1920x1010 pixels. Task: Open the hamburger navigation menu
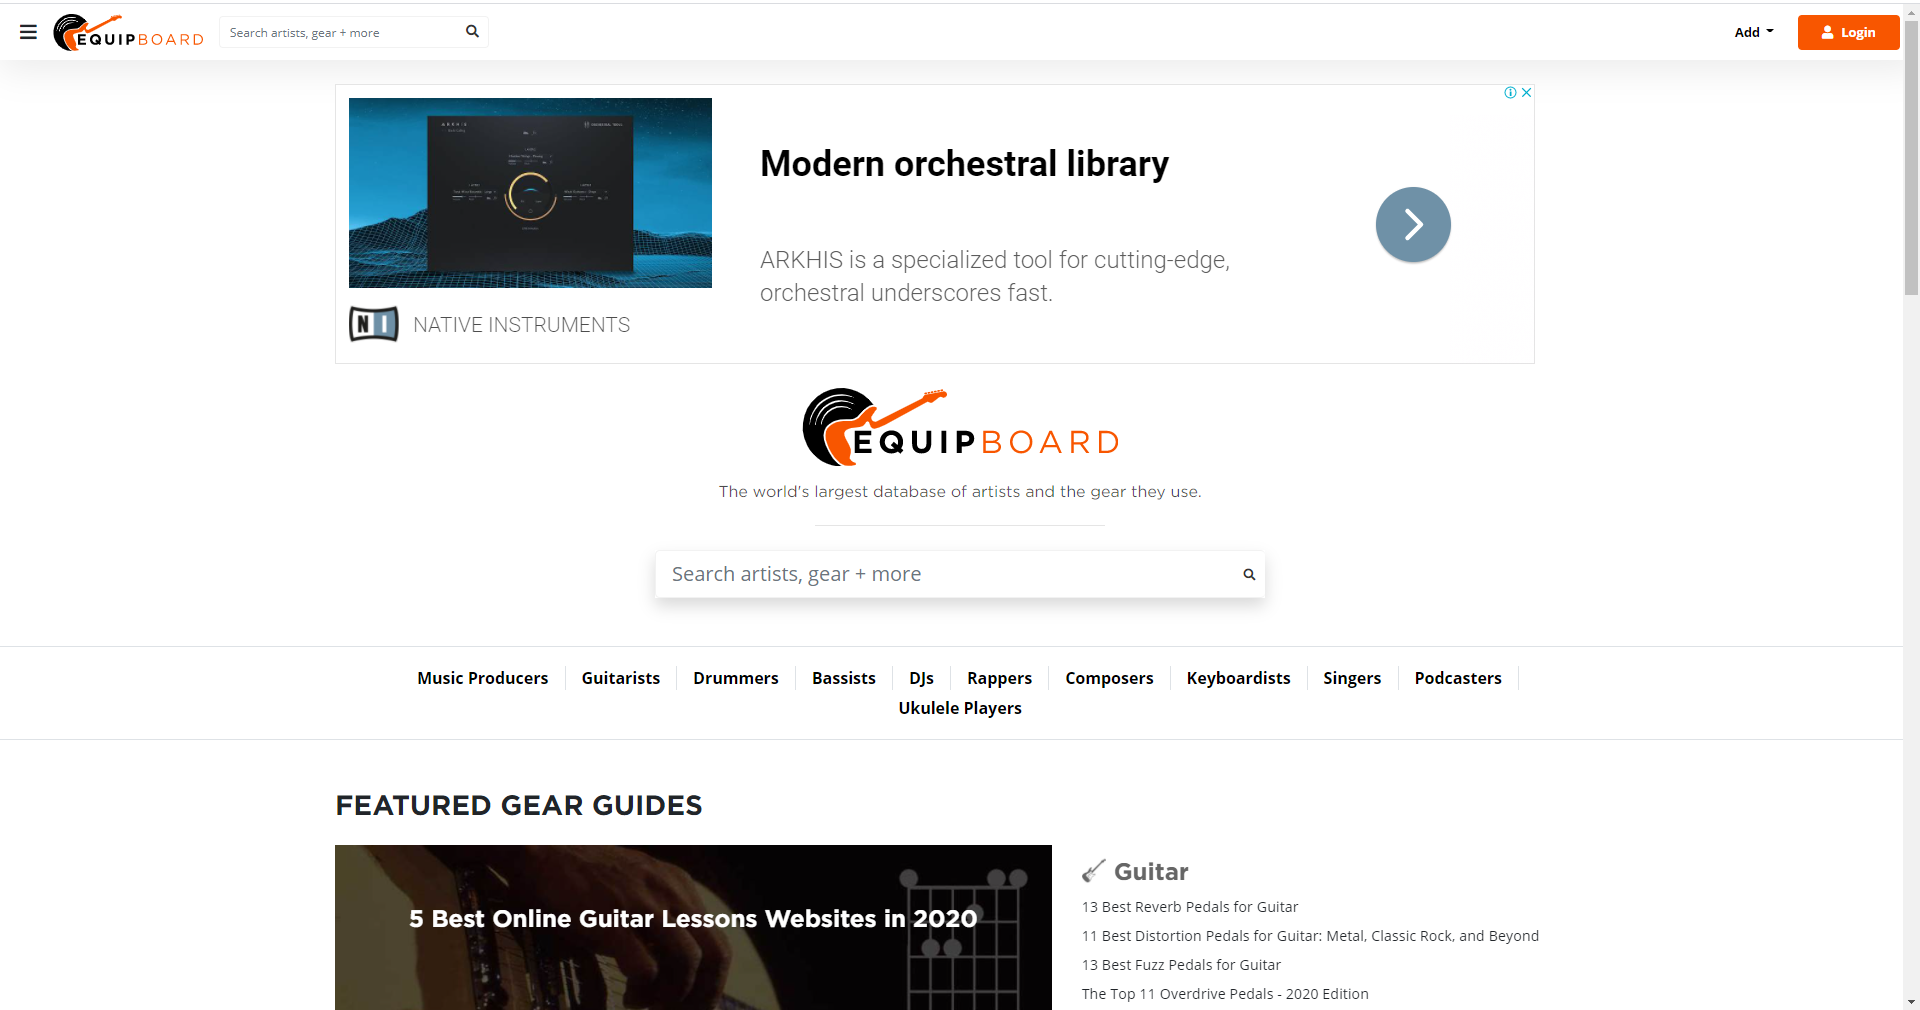click(28, 32)
